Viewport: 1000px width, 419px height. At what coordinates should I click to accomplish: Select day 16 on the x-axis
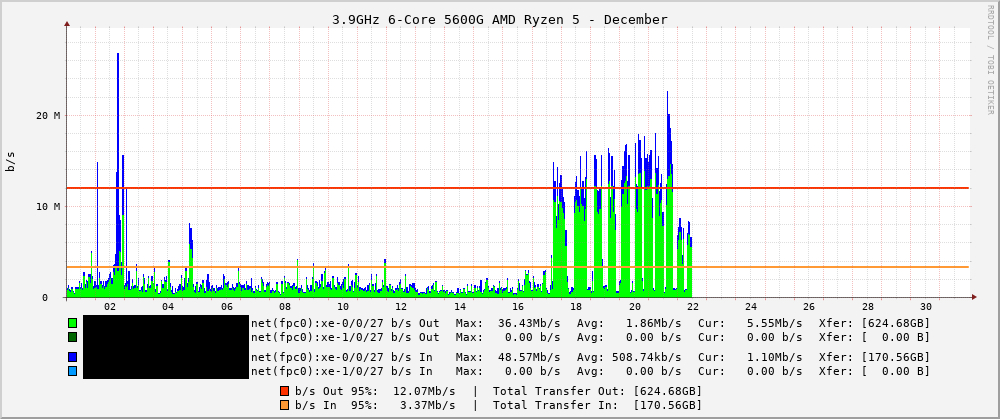tap(518, 307)
